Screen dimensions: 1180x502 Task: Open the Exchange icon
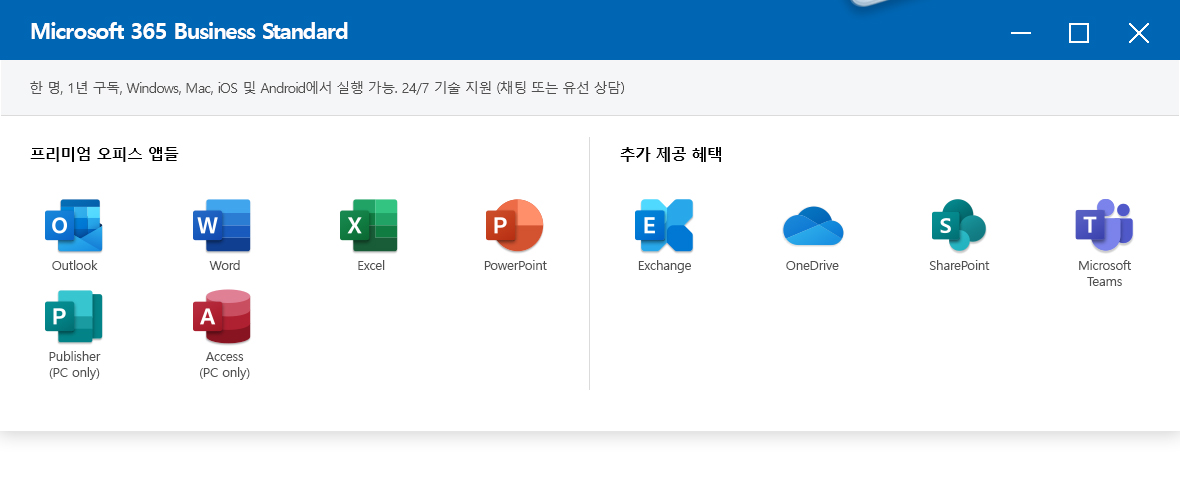tap(664, 226)
